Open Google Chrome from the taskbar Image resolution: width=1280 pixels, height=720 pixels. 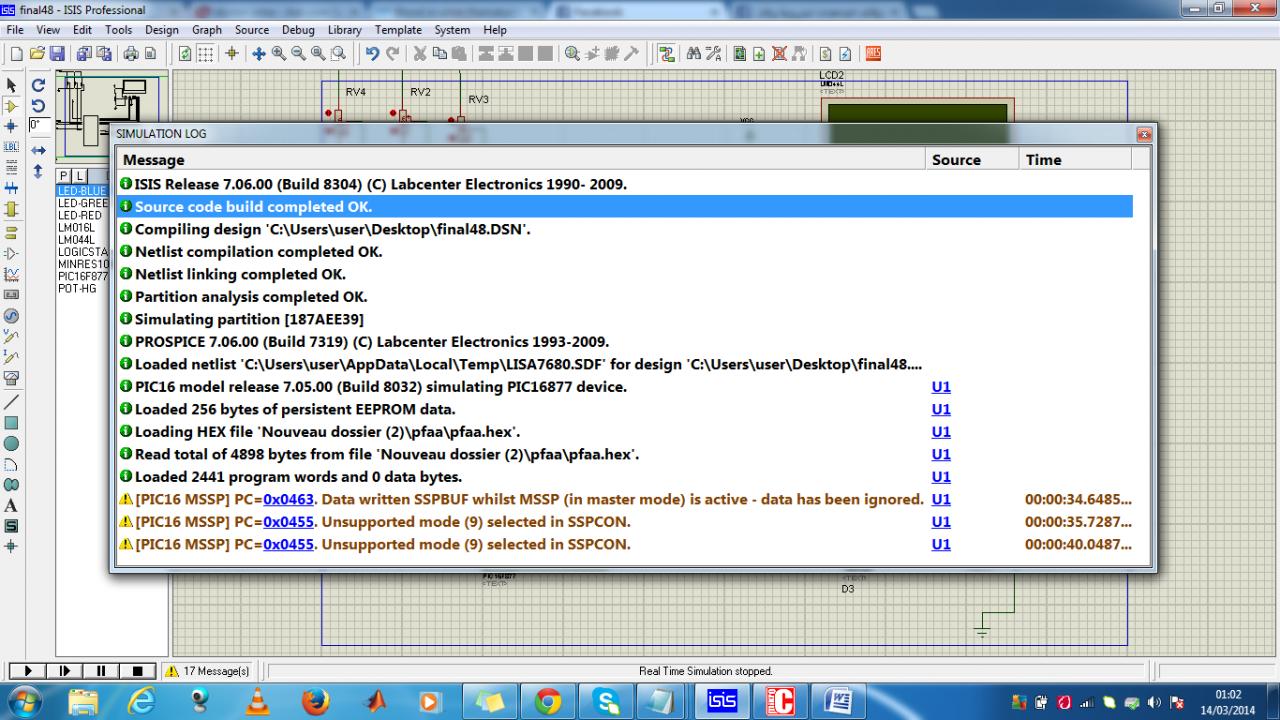[x=548, y=702]
